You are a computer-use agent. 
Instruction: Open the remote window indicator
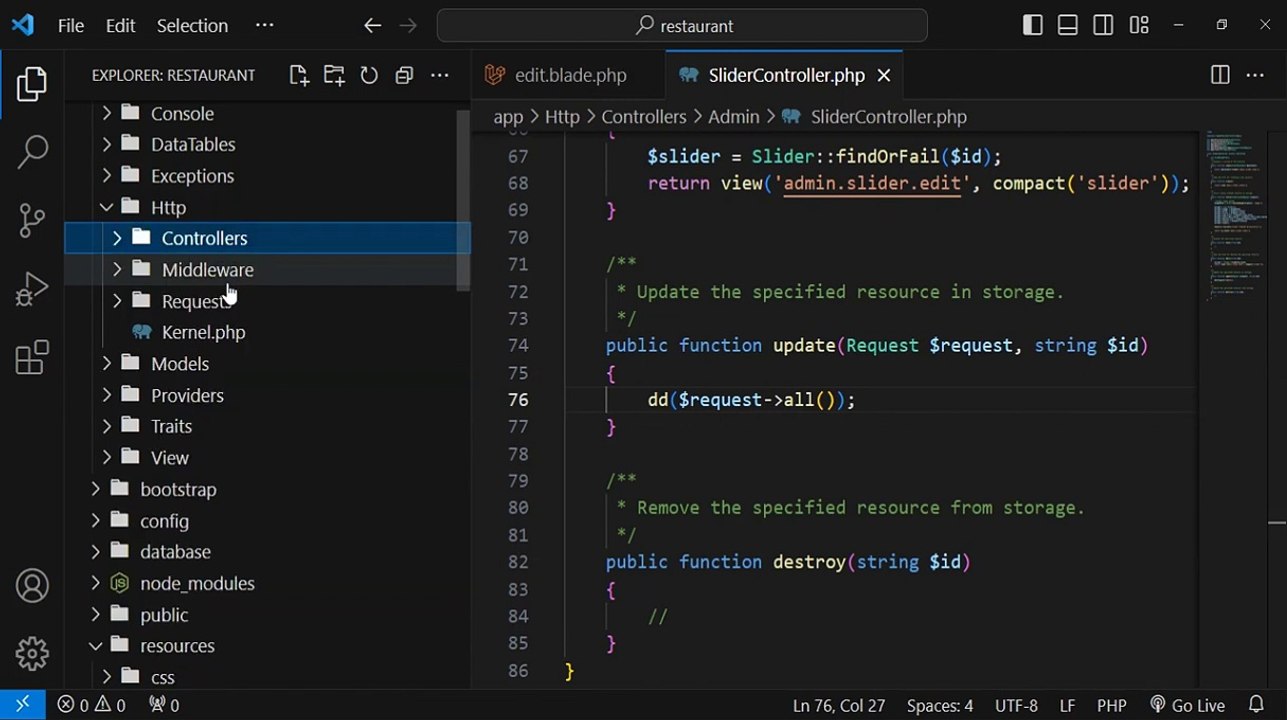coord(22,705)
